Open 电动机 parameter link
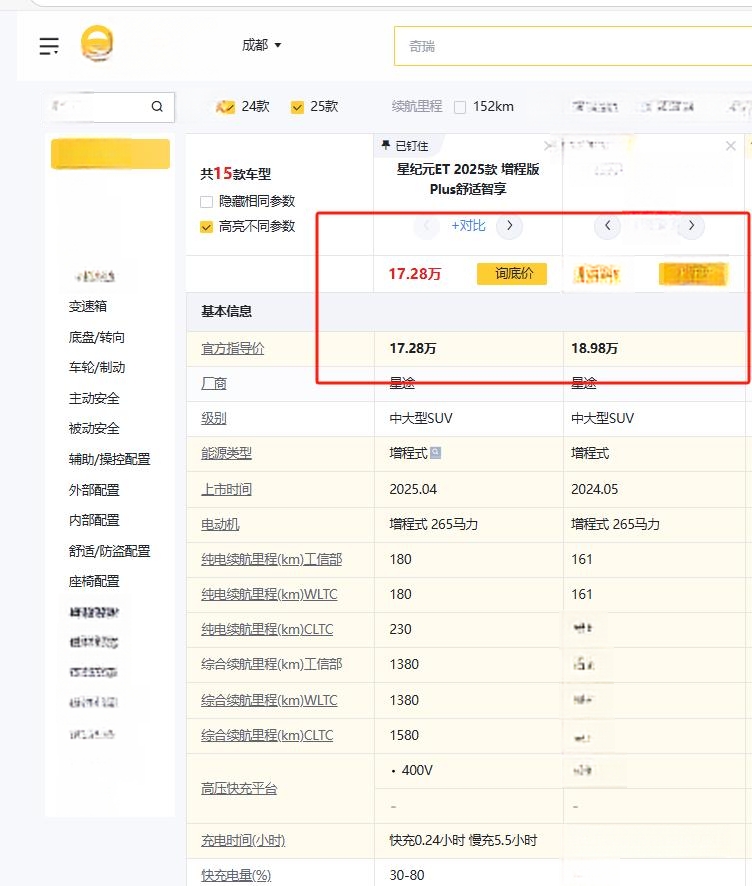This screenshot has width=752, height=886. pos(220,524)
